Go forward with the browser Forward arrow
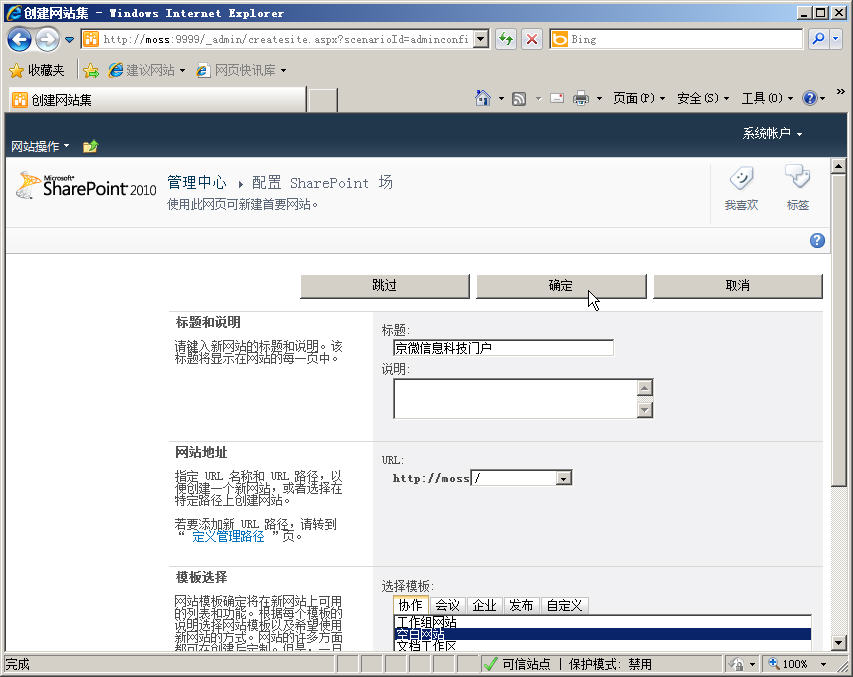Viewport: 853px width, 677px height. (48, 39)
